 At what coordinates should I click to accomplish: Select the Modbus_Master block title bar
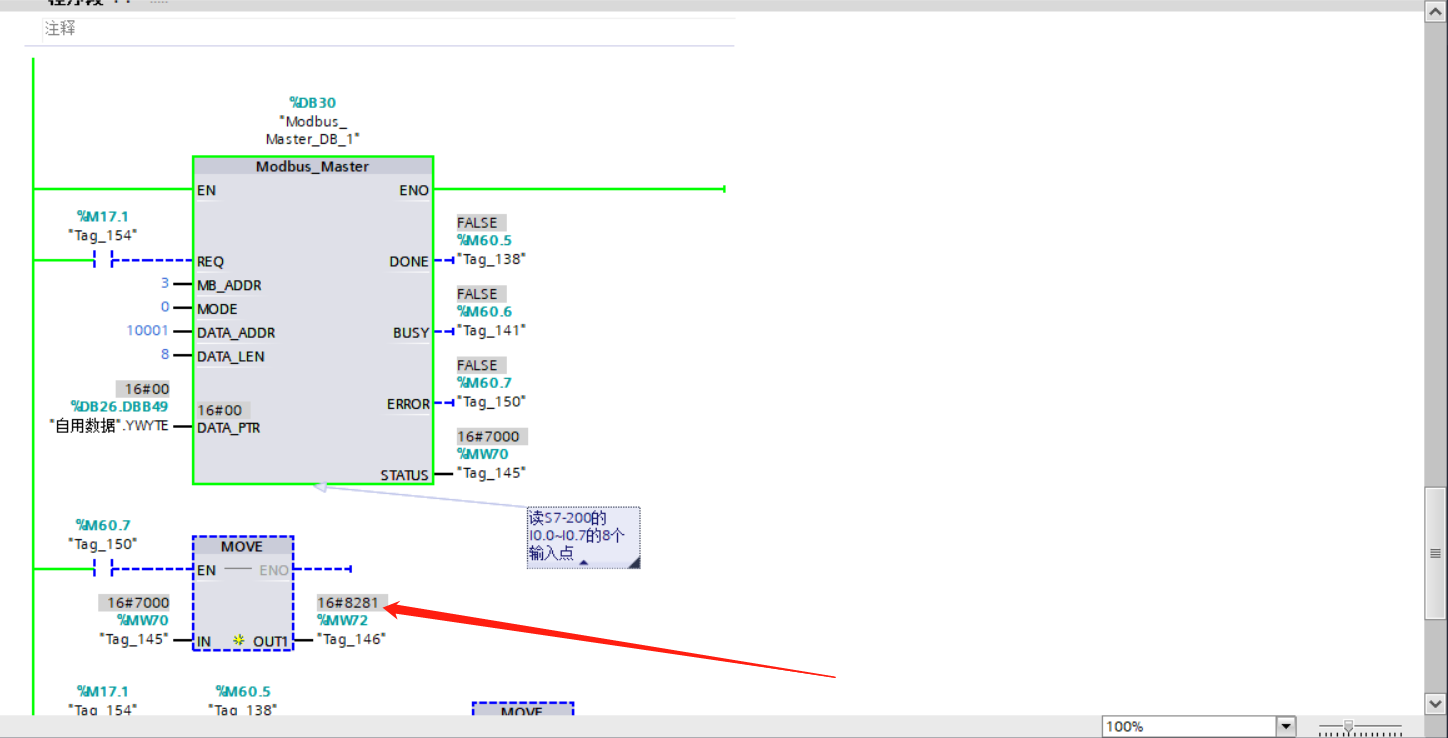click(x=312, y=166)
